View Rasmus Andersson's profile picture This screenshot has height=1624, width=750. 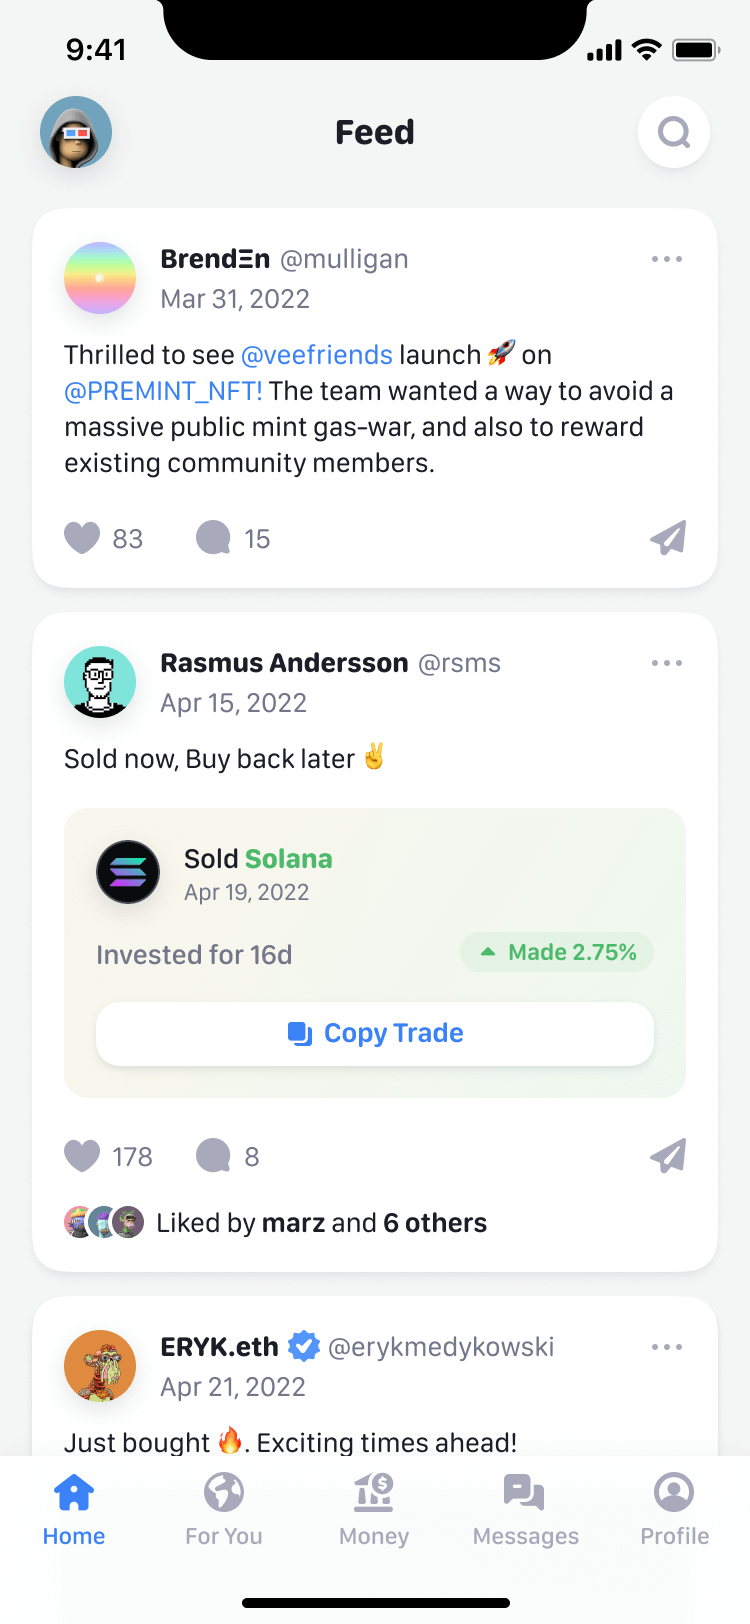coord(100,682)
